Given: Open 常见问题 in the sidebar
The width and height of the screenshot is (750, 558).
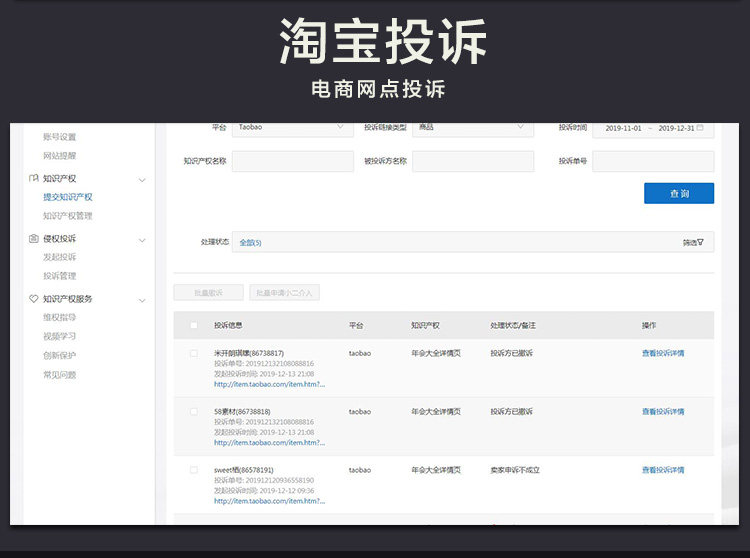Looking at the screenshot, I should point(60,375).
